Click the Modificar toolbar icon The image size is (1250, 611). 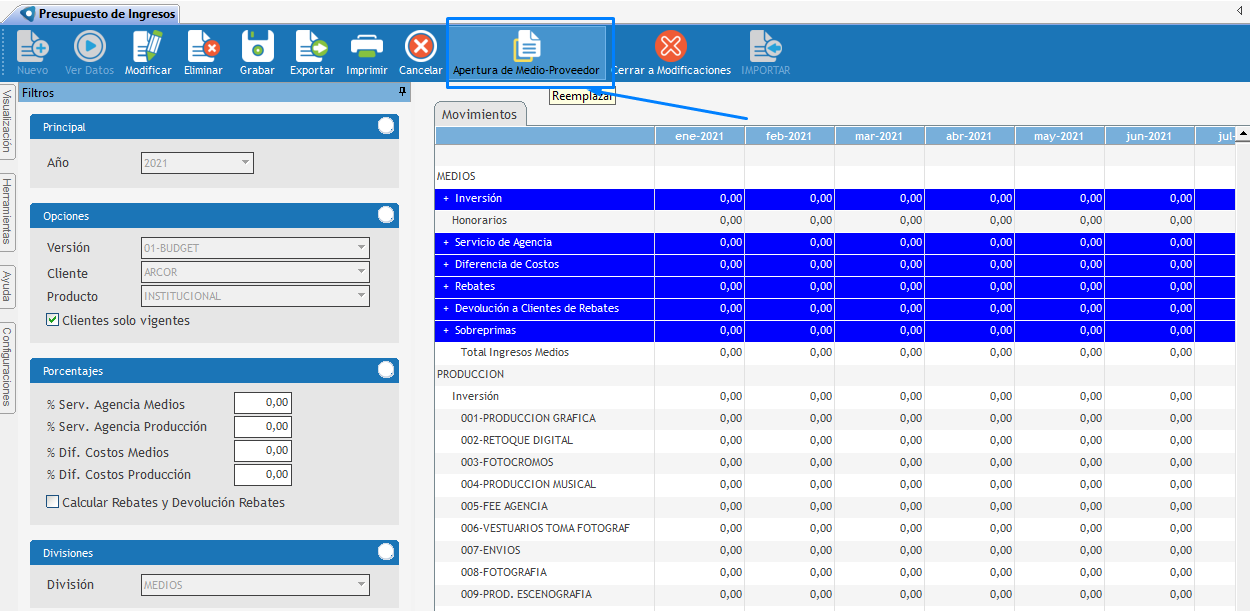(148, 47)
